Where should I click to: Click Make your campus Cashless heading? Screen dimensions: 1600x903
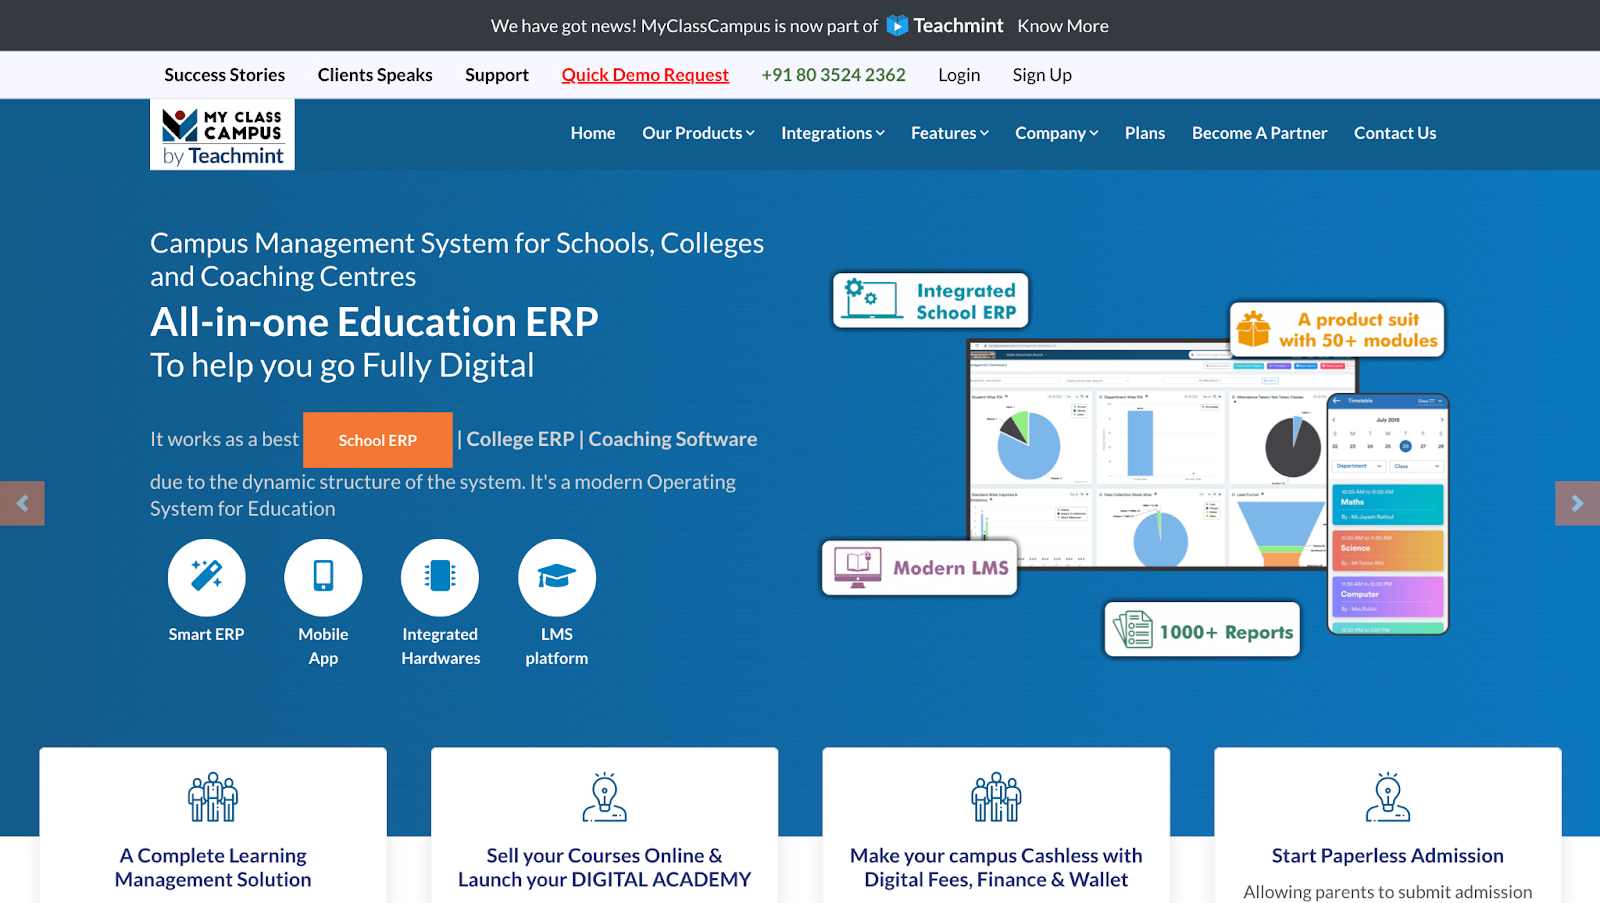pyautogui.click(x=996, y=867)
